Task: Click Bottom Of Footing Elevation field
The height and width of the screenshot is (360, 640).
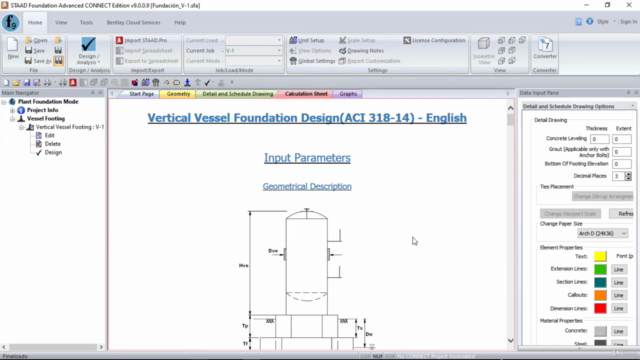Action: point(622,164)
